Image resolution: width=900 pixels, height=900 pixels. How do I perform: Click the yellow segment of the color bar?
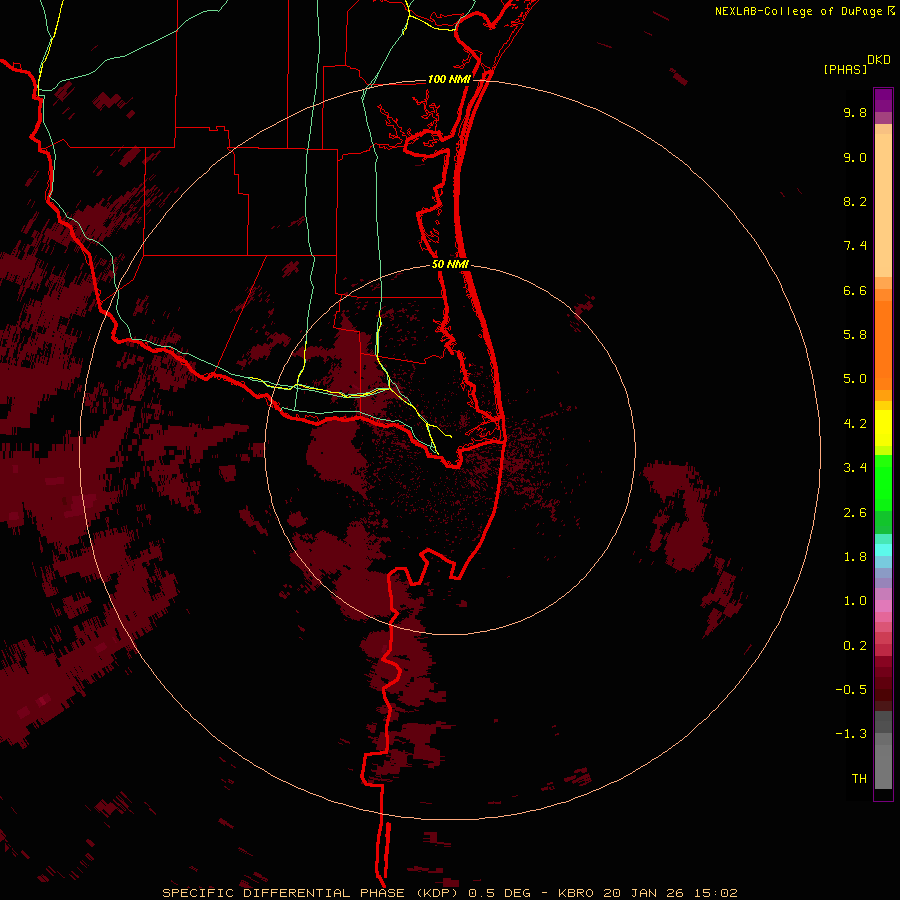pyautogui.click(x=883, y=428)
